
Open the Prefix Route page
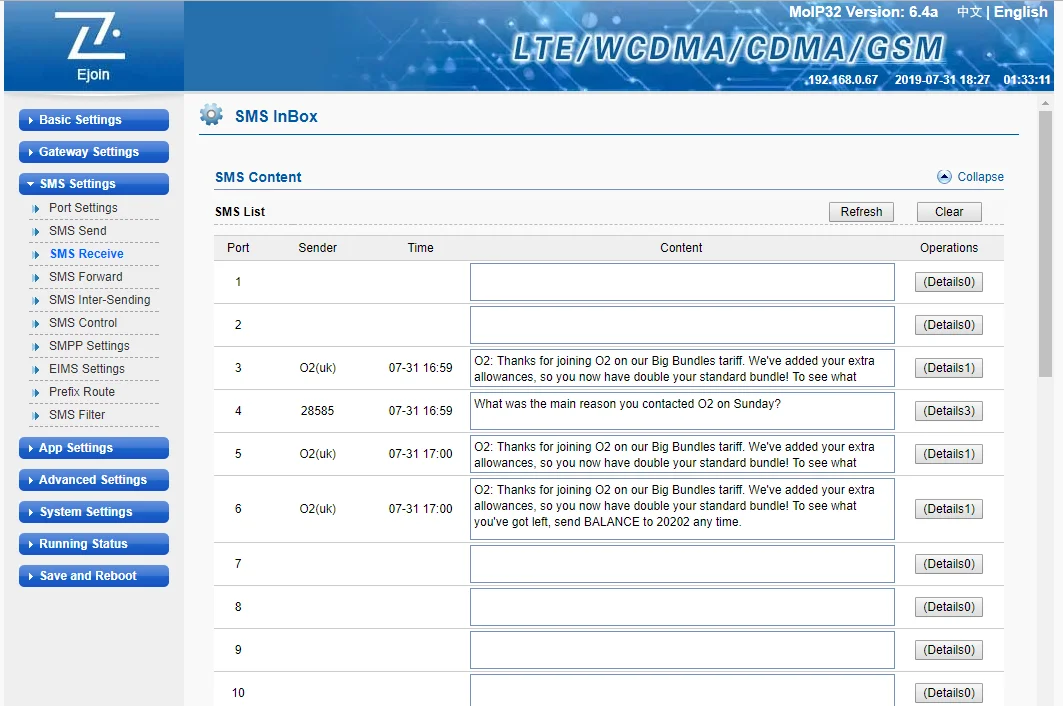(x=81, y=392)
